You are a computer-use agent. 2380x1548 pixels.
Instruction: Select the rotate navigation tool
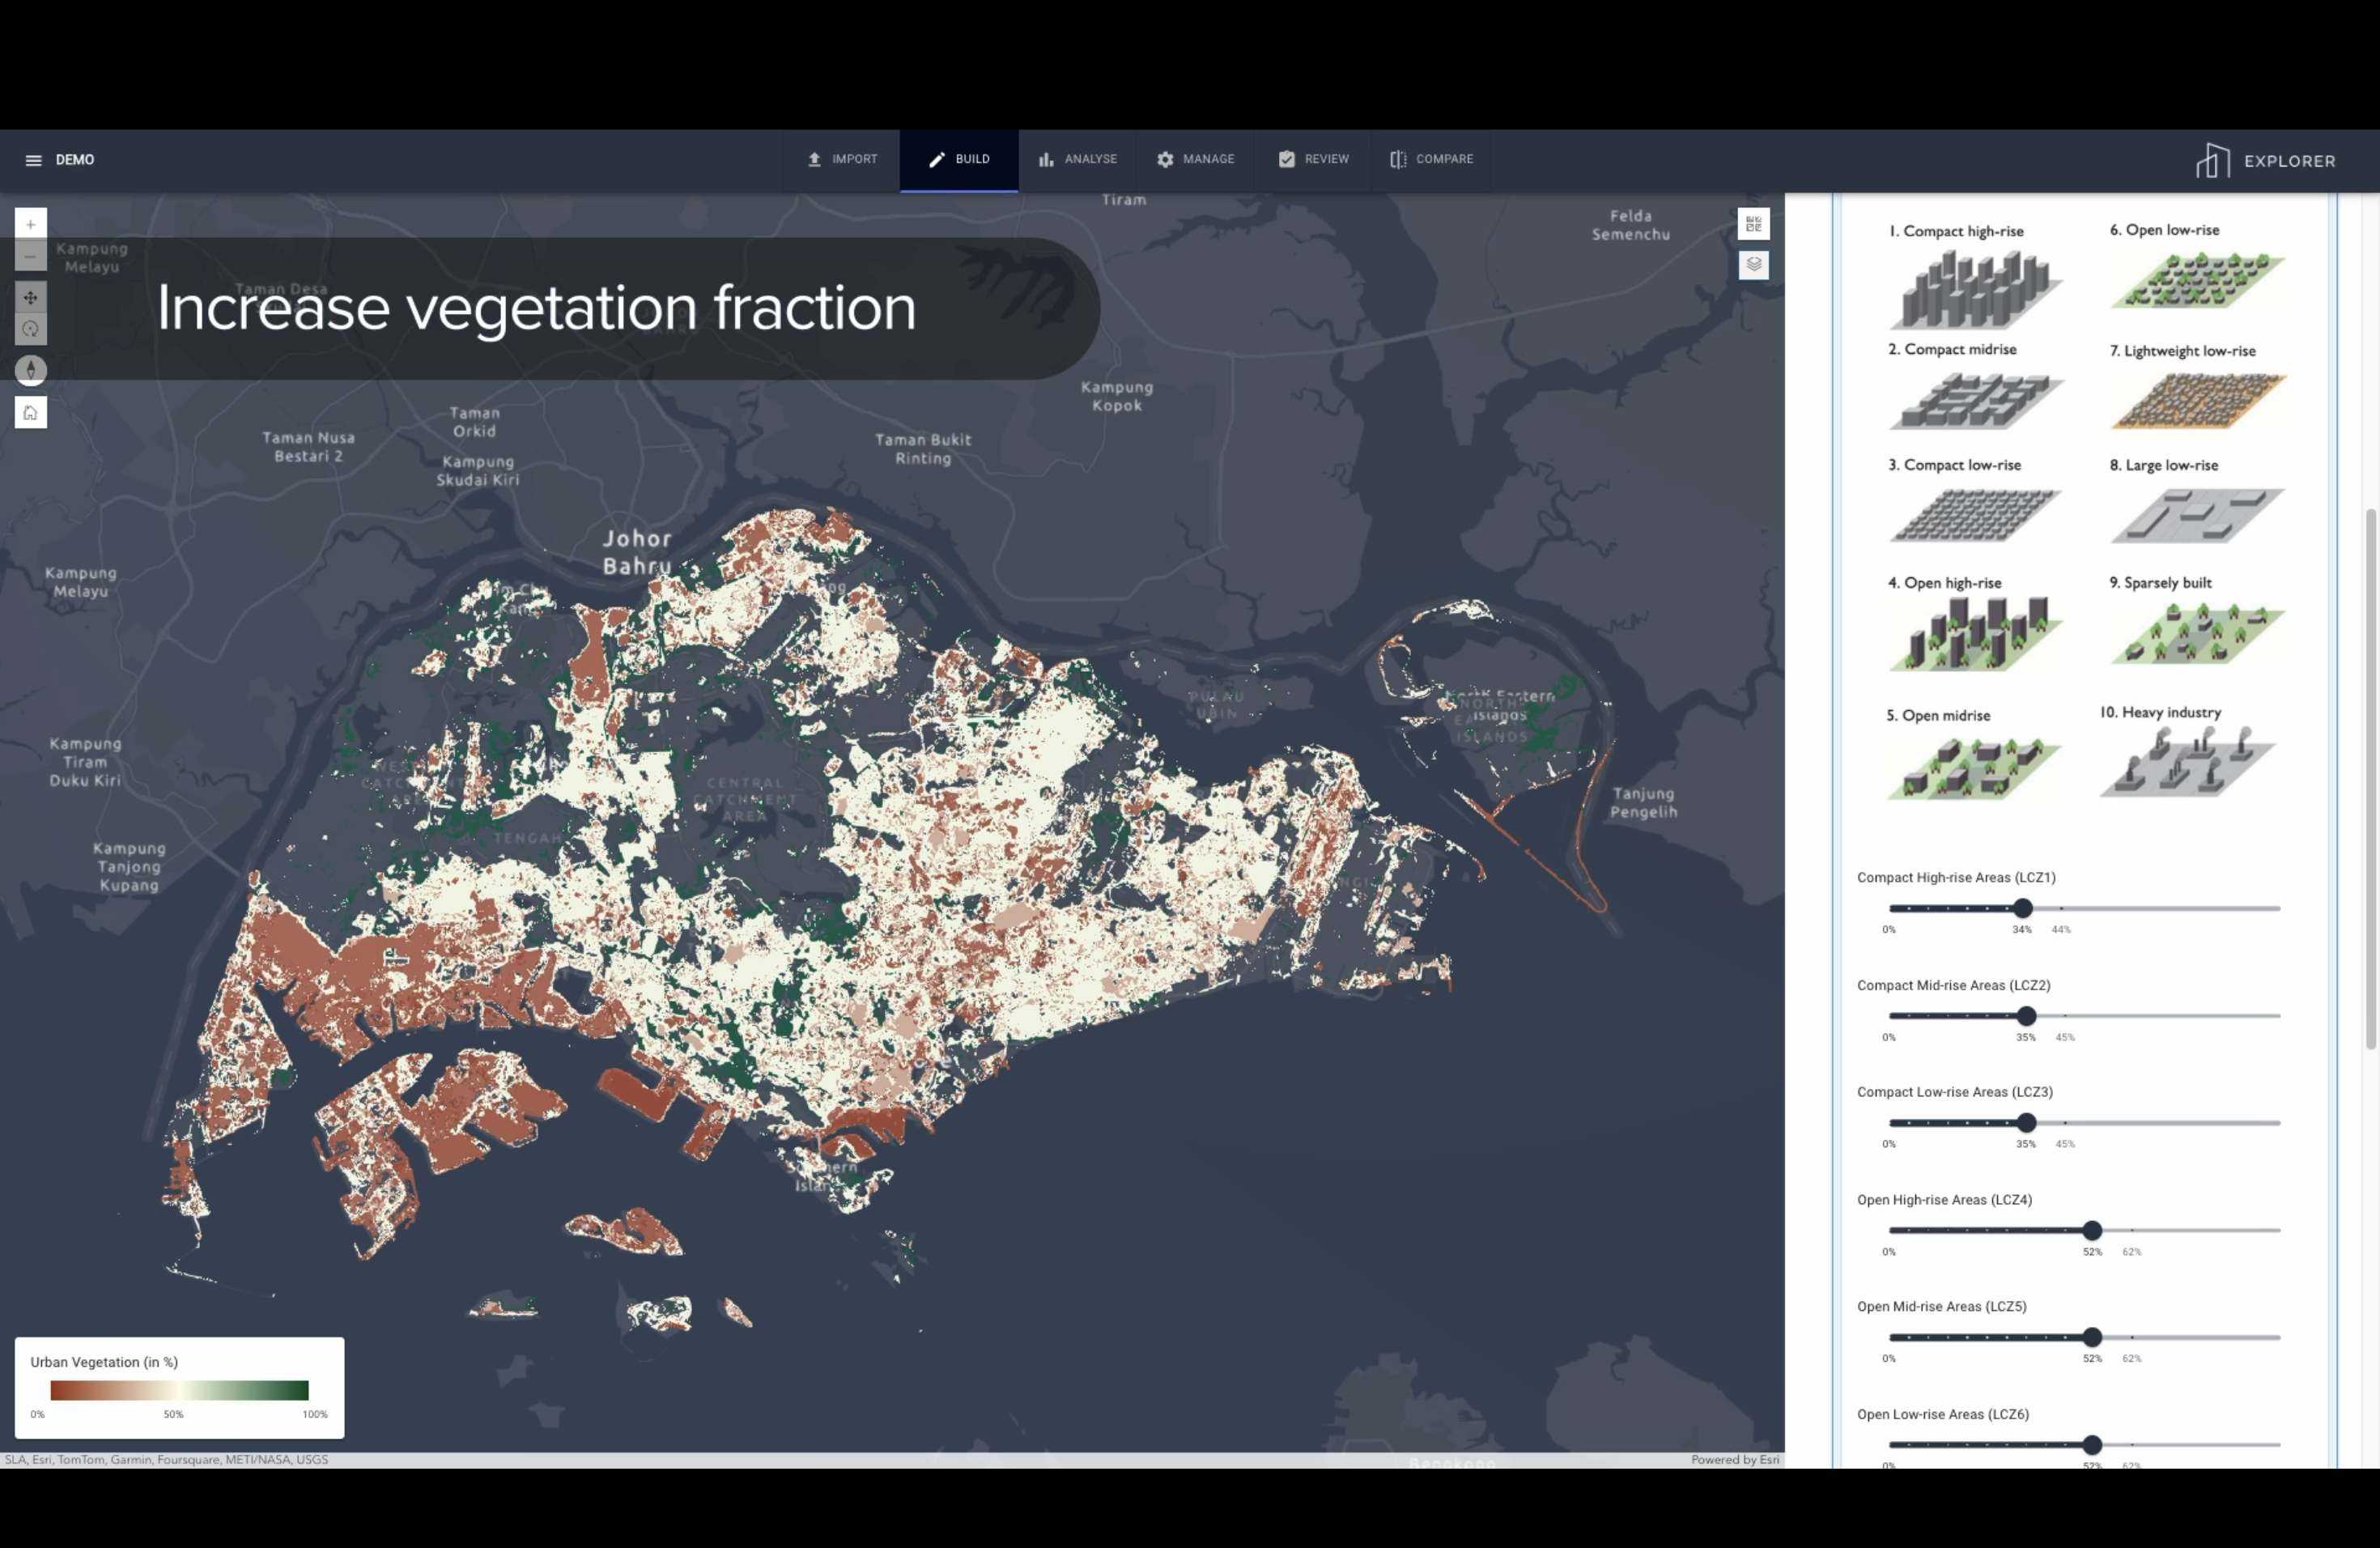[31, 329]
